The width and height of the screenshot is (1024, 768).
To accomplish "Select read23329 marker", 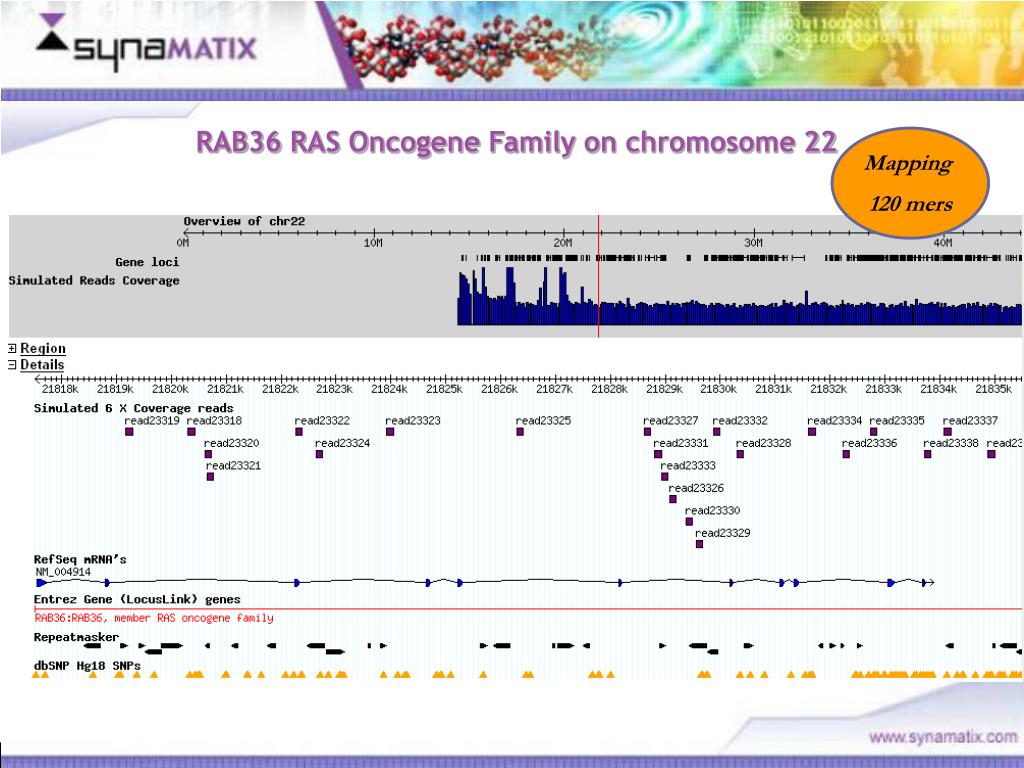I will (699, 544).
